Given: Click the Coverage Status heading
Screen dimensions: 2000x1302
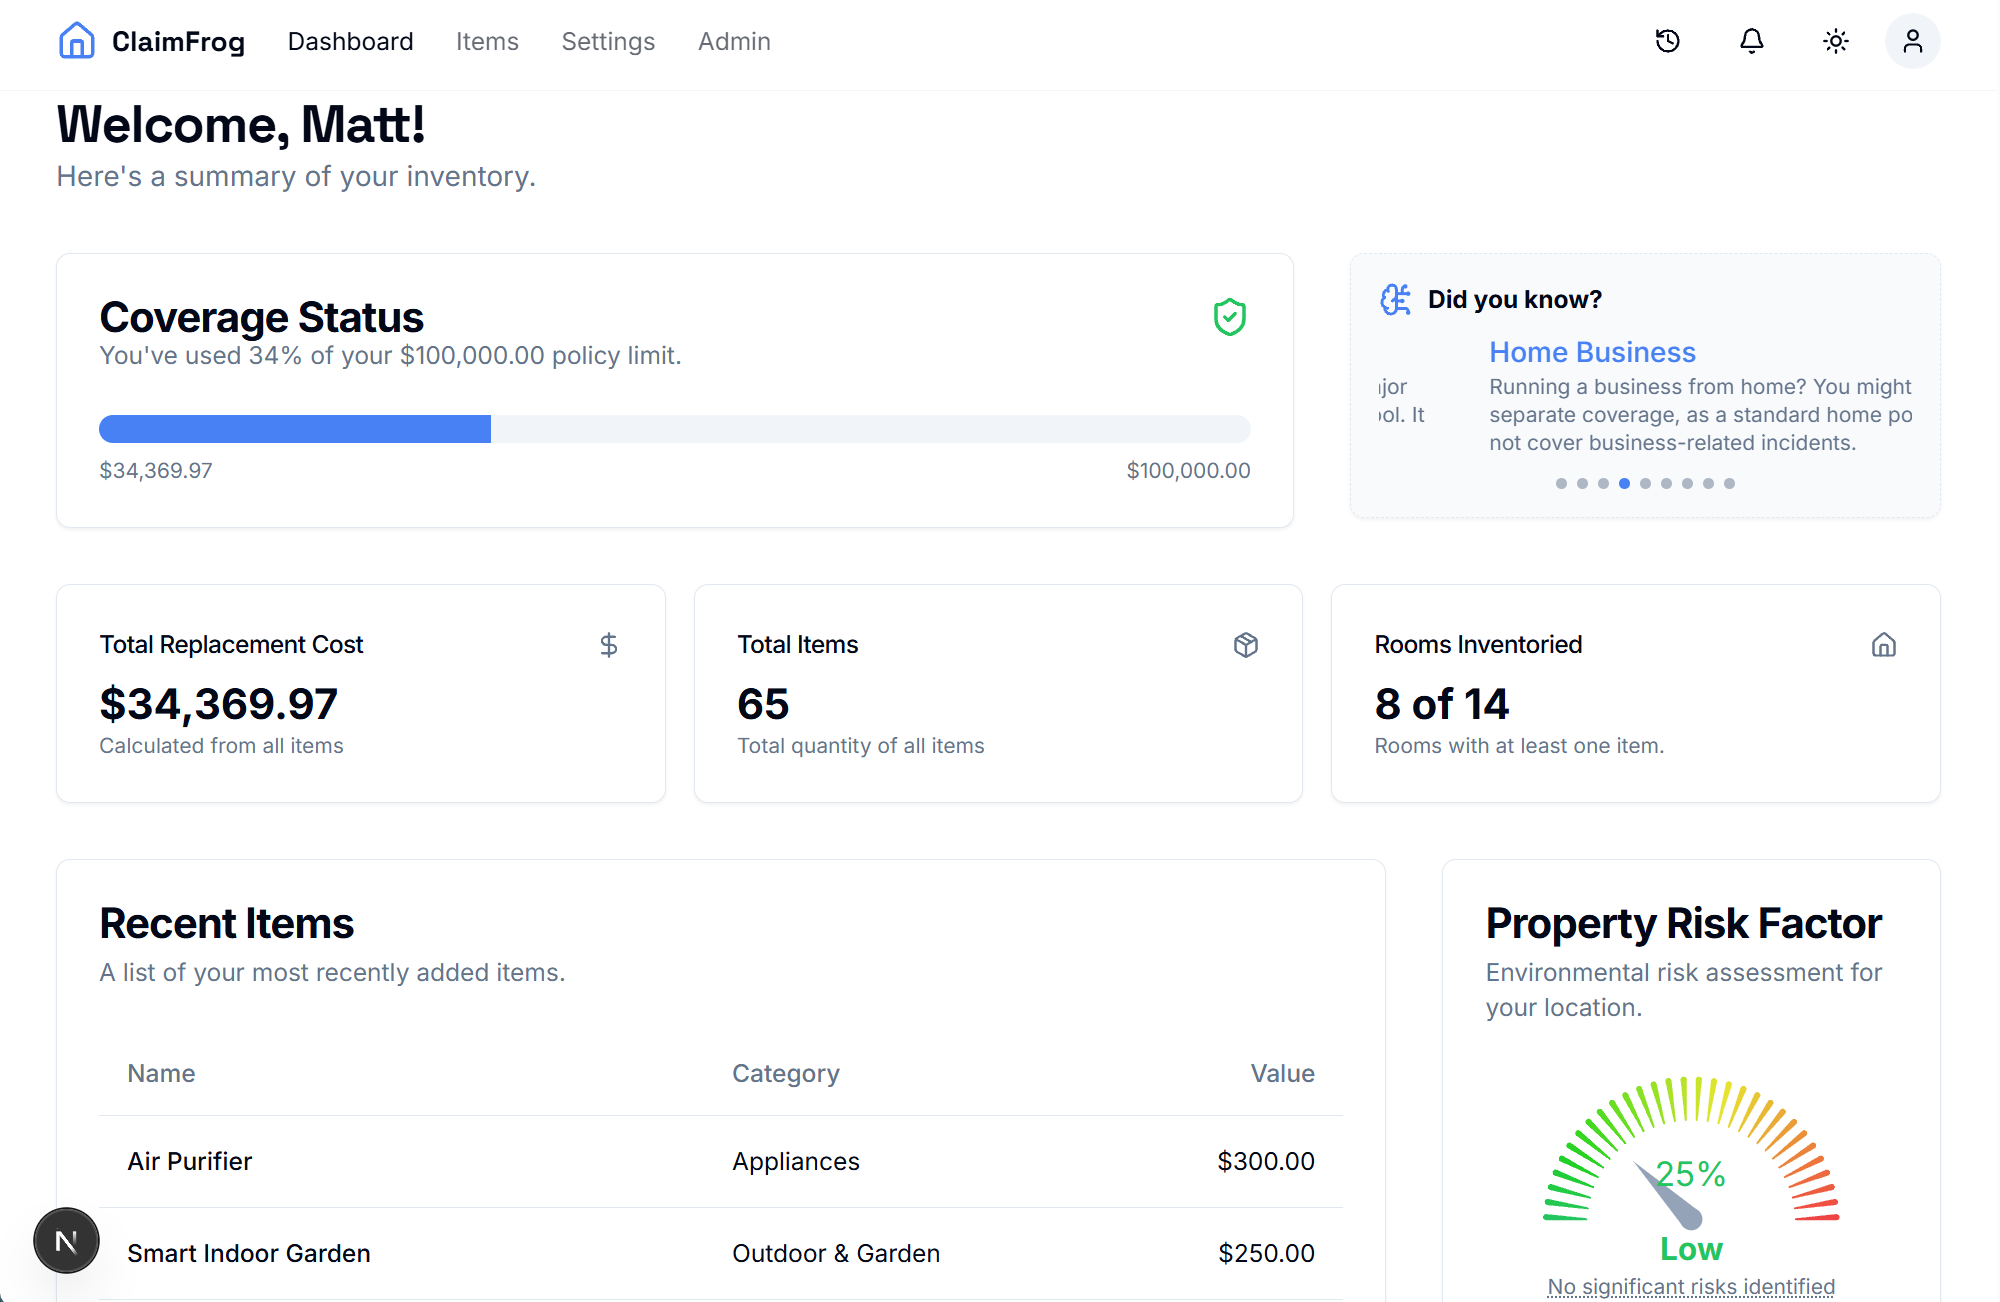Looking at the screenshot, I should coord(261,317).
